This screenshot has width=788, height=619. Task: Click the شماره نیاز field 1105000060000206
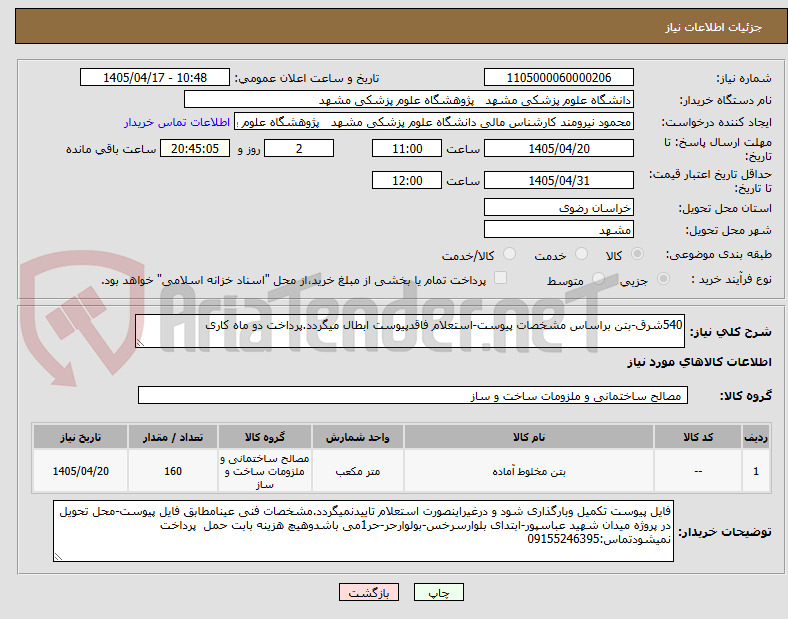[x=559, y=78]
